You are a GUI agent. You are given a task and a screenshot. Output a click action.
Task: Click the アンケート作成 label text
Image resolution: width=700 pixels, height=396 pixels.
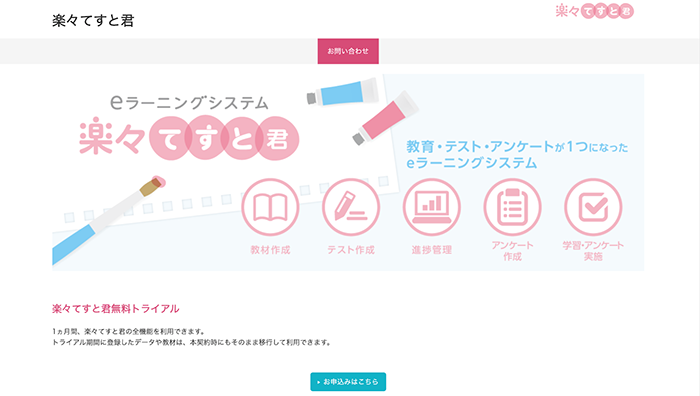pyautogui.click(x=512, y=251)
